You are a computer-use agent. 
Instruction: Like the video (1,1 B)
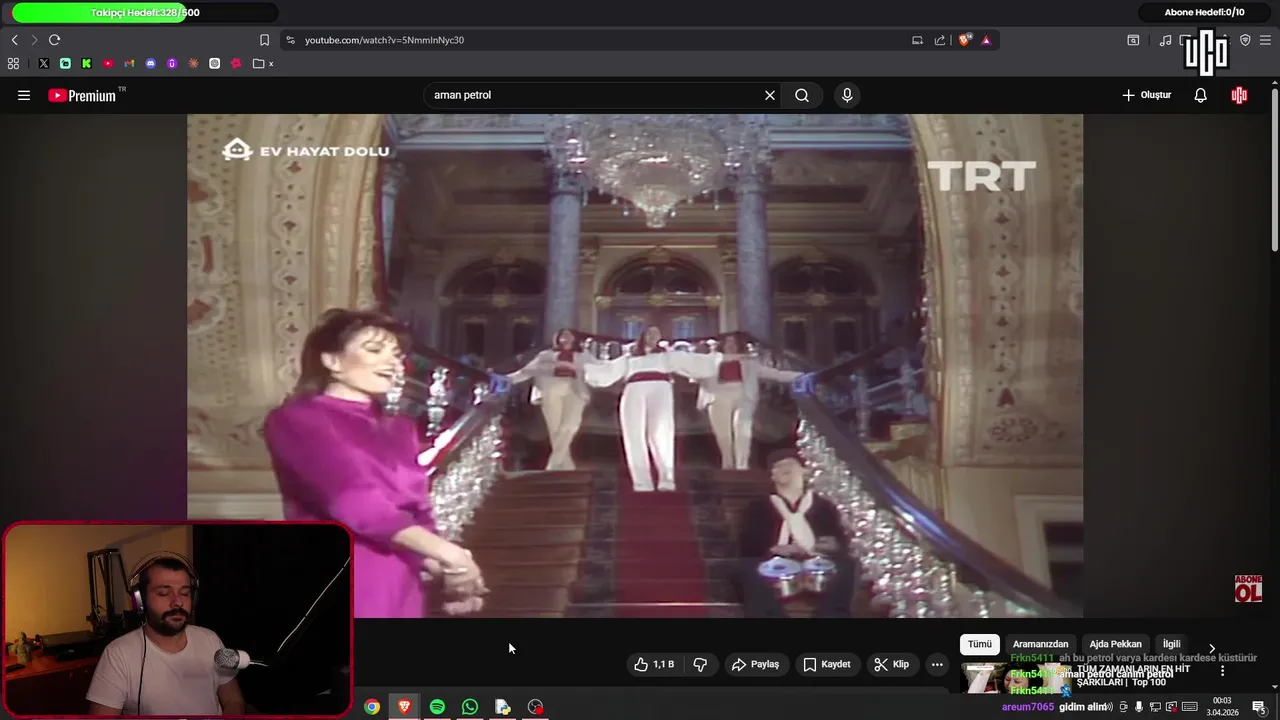coord(654,664)
